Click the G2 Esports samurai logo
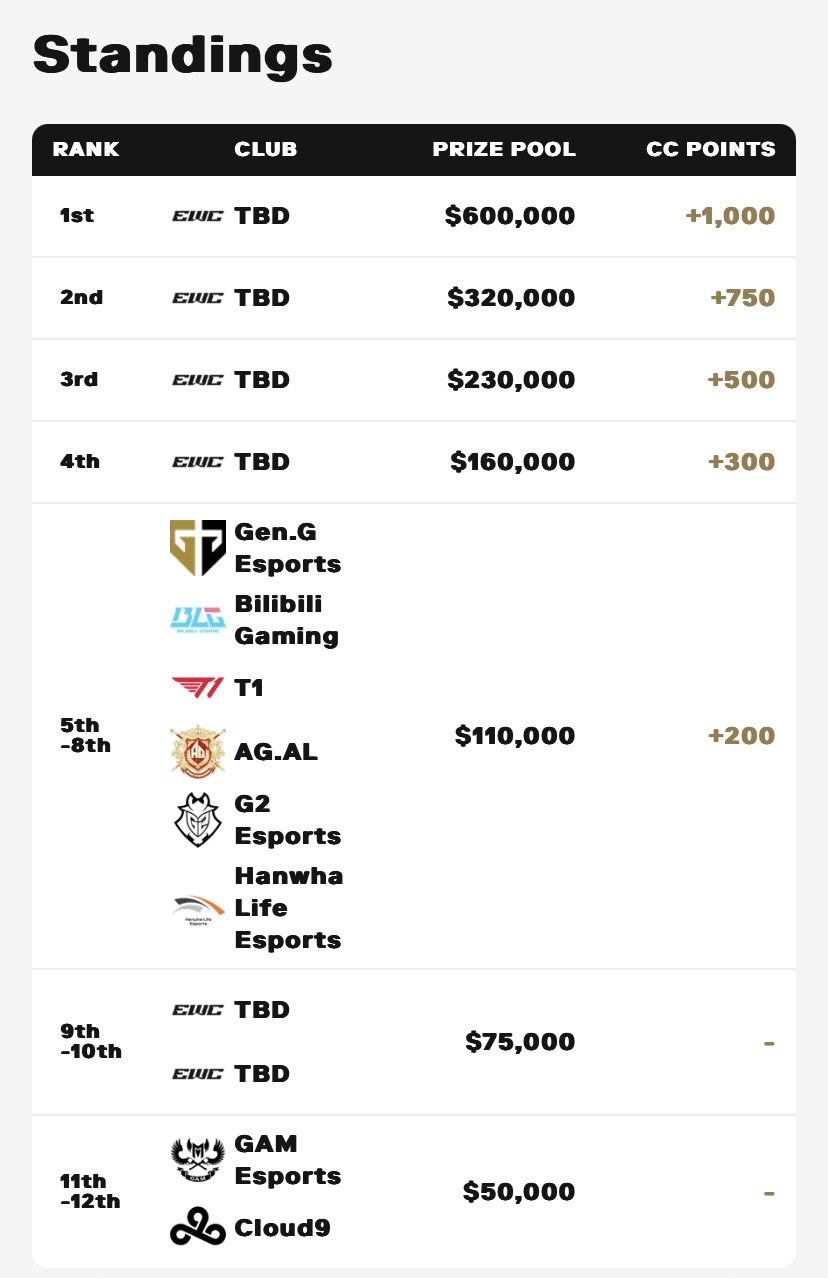 click(197, 820)
